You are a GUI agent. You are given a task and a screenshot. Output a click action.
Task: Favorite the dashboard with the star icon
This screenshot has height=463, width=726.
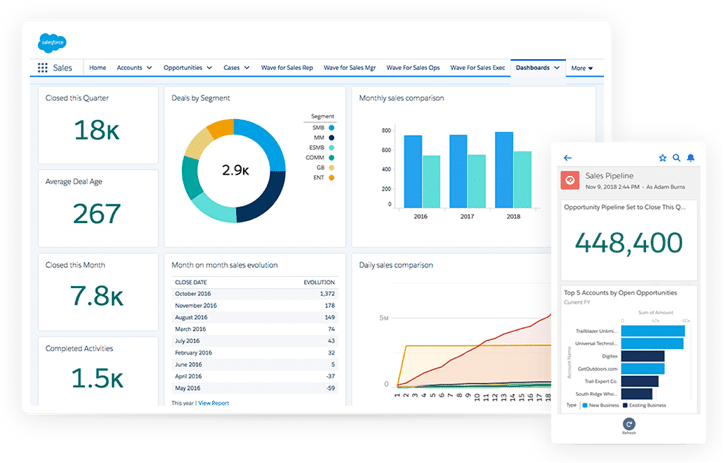click(x=662, y=157)
